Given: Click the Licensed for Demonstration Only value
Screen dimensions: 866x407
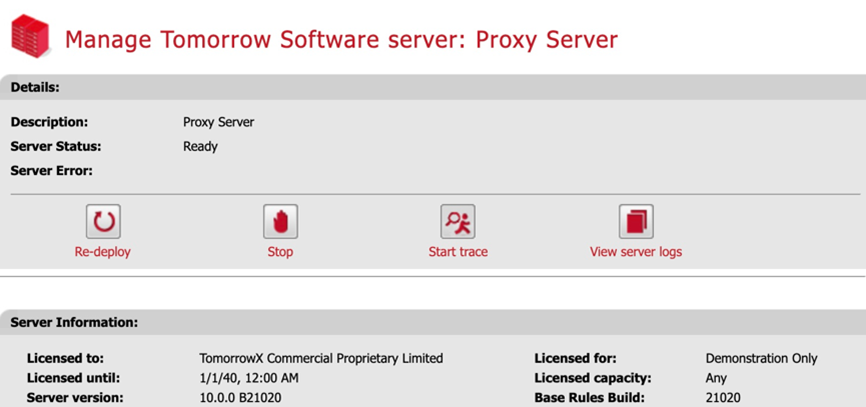Looking at the screenshot, I should pos(761,358).
